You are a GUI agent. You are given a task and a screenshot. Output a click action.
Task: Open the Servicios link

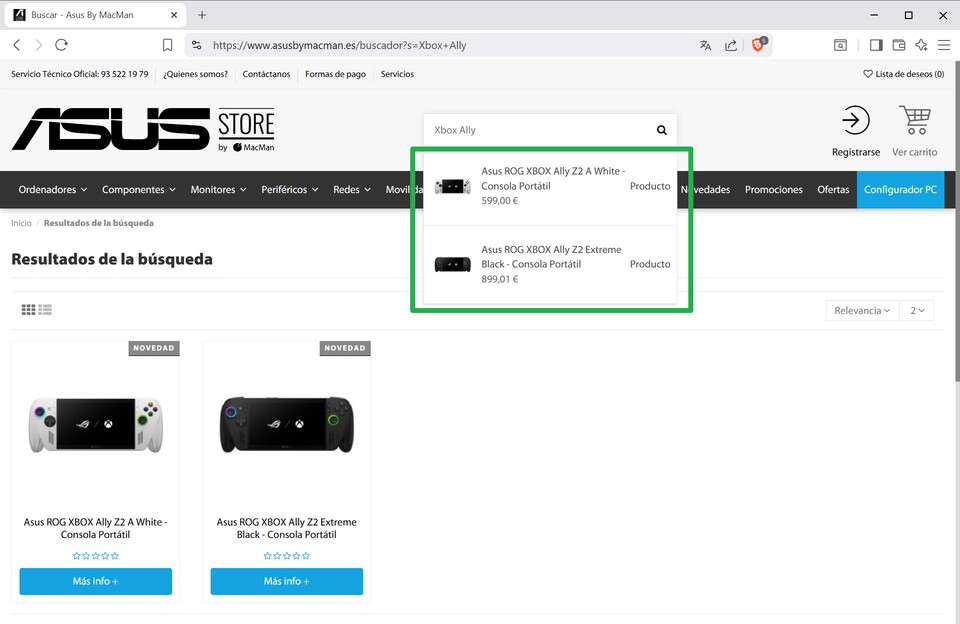(x=397, y=74)
